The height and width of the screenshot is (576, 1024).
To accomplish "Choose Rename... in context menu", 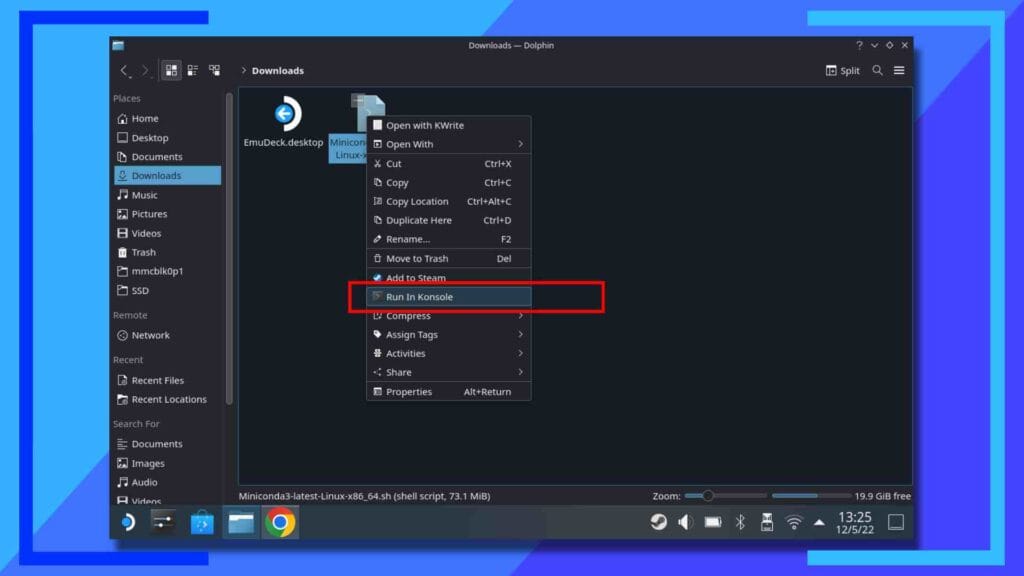I will [x=449, y=240].
